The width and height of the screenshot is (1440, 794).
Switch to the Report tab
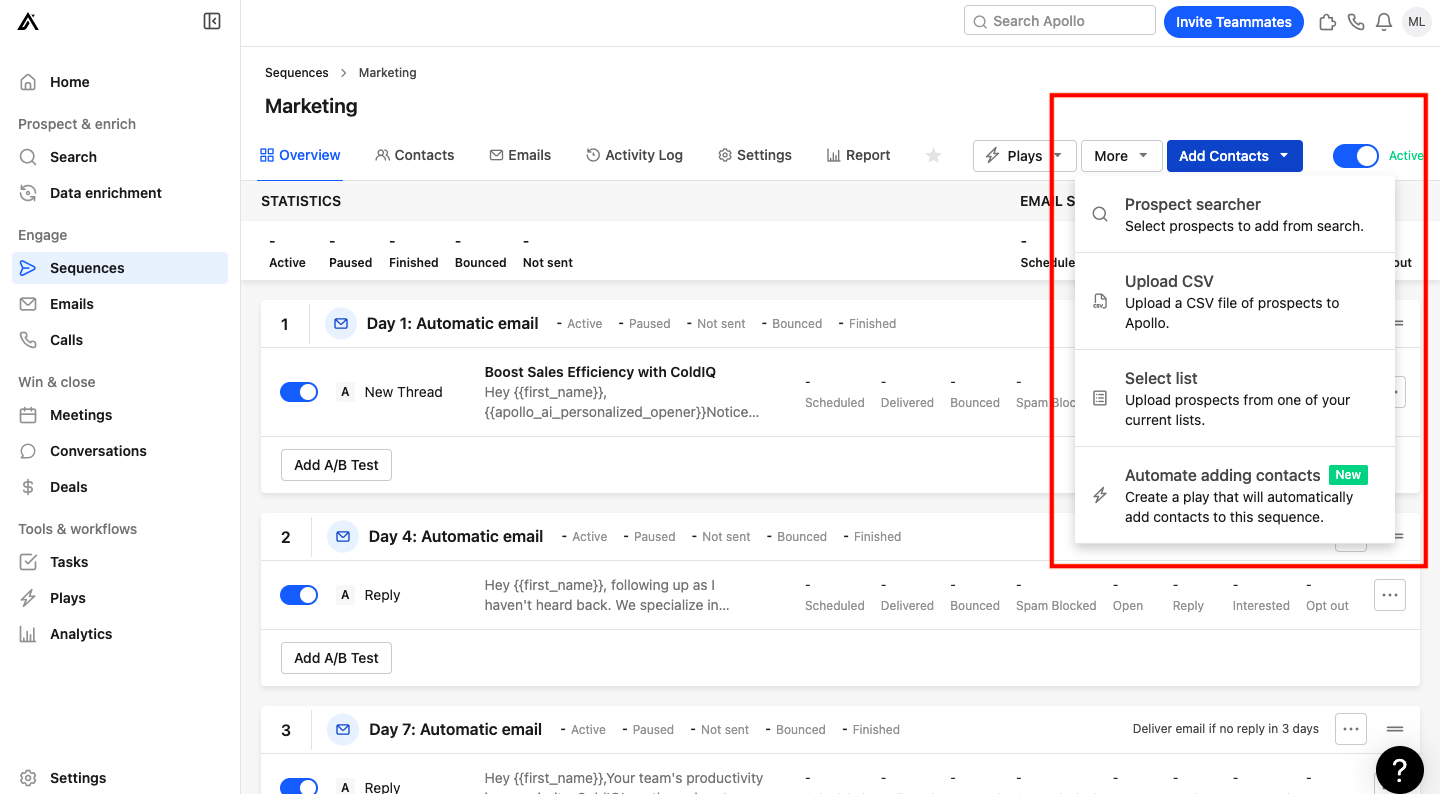click(x=858, y=155)
